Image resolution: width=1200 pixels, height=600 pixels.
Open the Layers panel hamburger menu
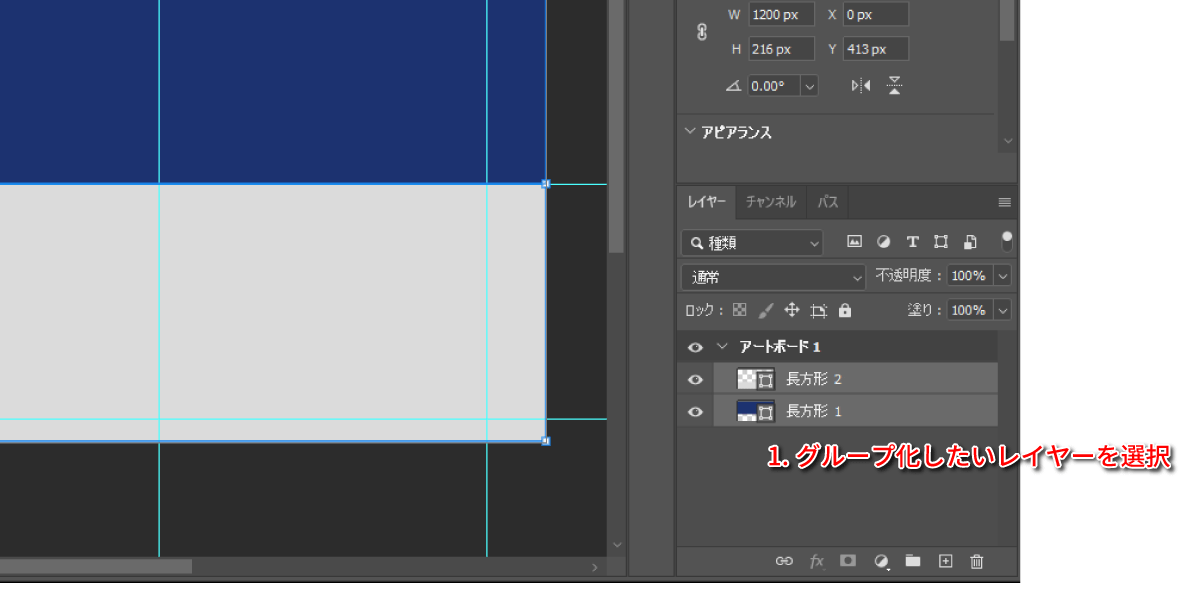click(x=1005, y=202)
